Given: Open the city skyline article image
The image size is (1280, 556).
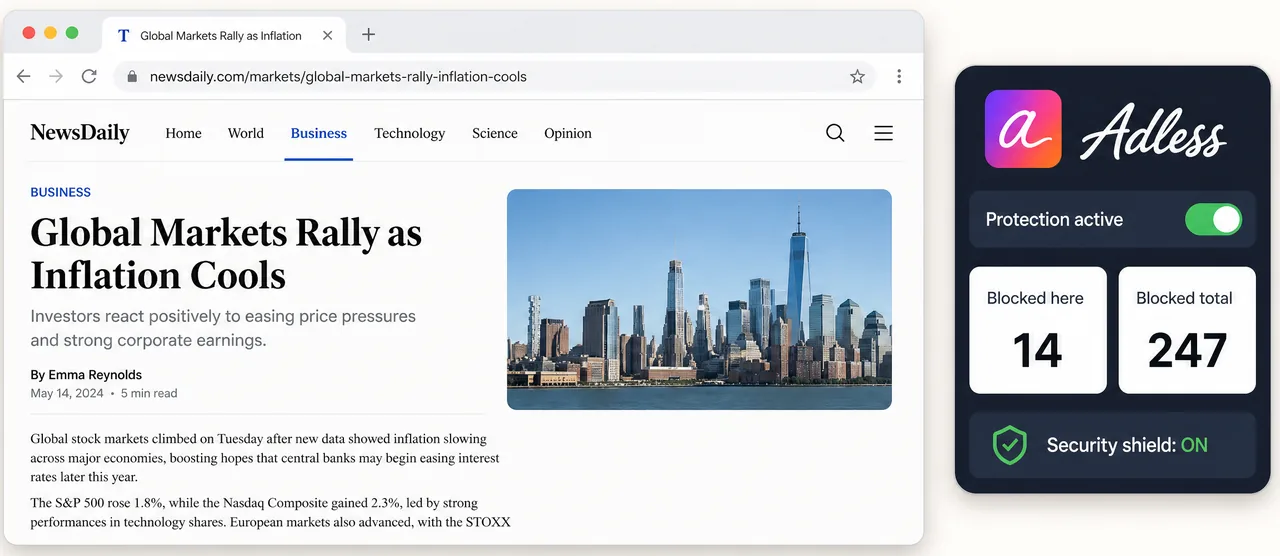Looking at the screenshot, I should click(x=699, y=299).
